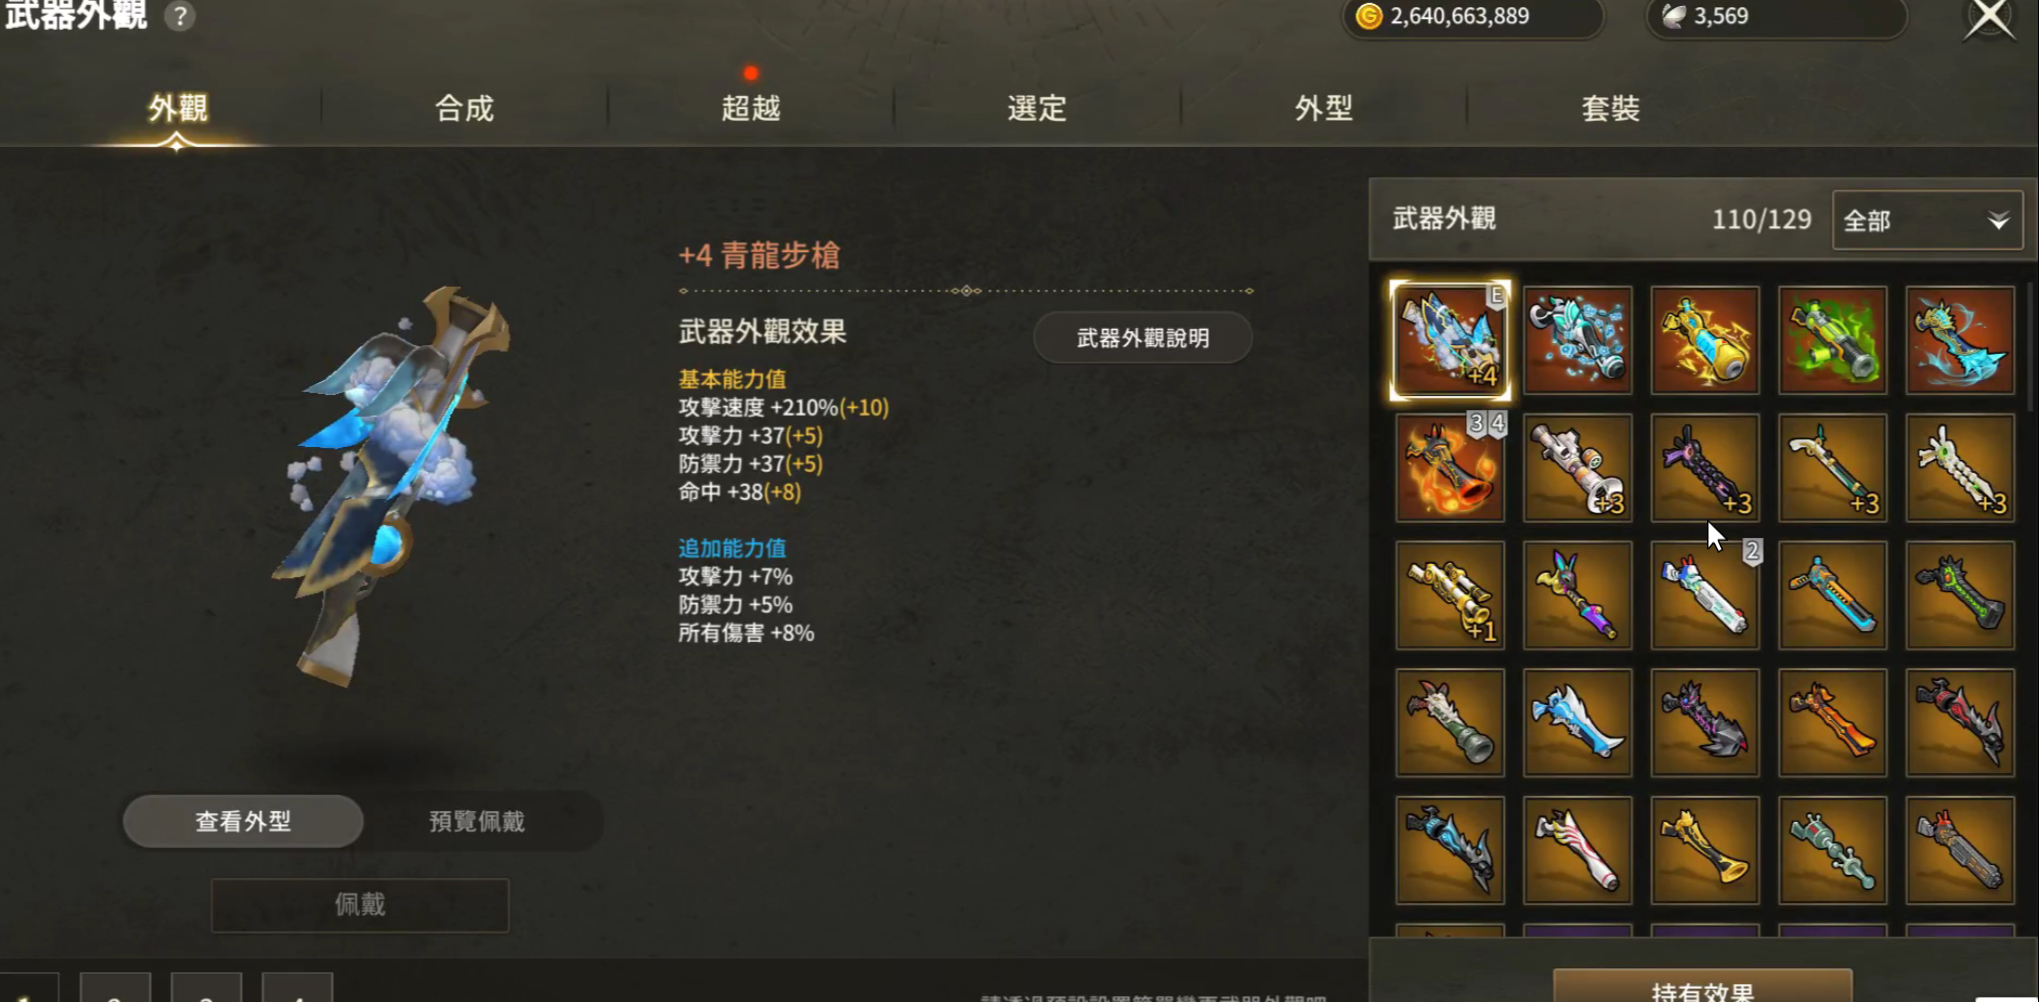2039x1002 pixels.
Task: Select the golden trumpet-shaped gun skin
Action: [1705, 850]
